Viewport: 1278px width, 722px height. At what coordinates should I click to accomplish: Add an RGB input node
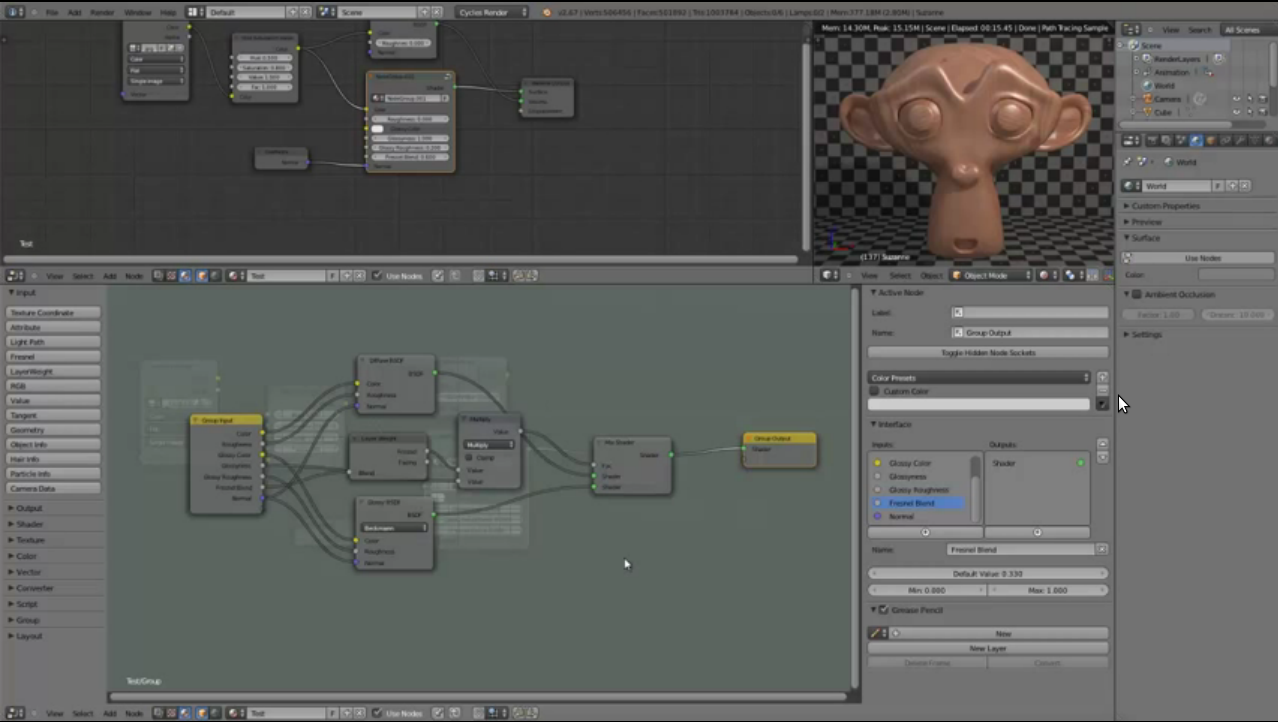[54, 386]
